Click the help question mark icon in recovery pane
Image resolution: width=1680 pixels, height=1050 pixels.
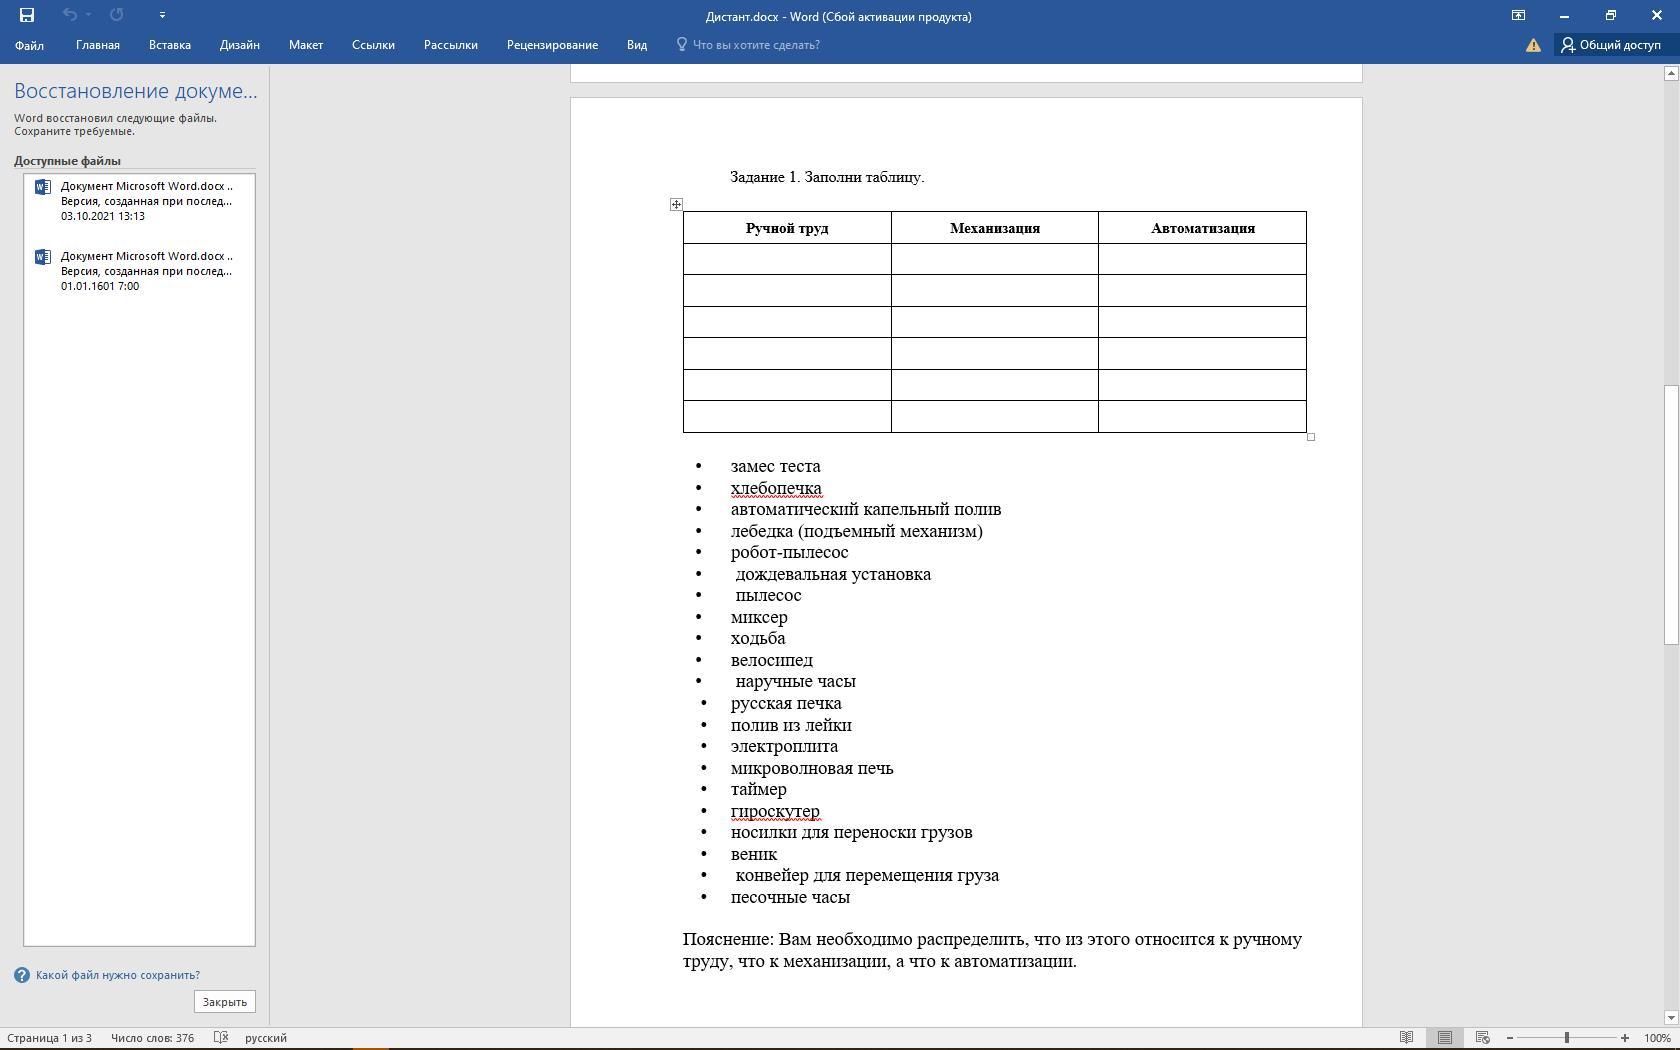22,975
